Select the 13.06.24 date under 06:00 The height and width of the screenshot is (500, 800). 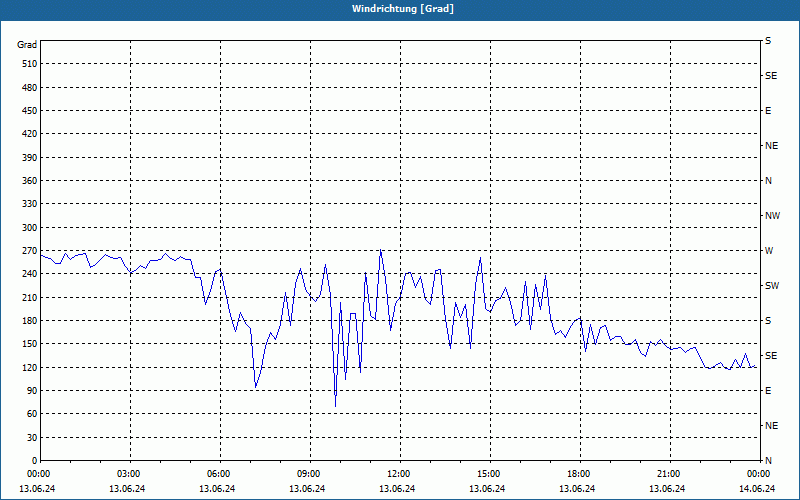tap(217, 489)
